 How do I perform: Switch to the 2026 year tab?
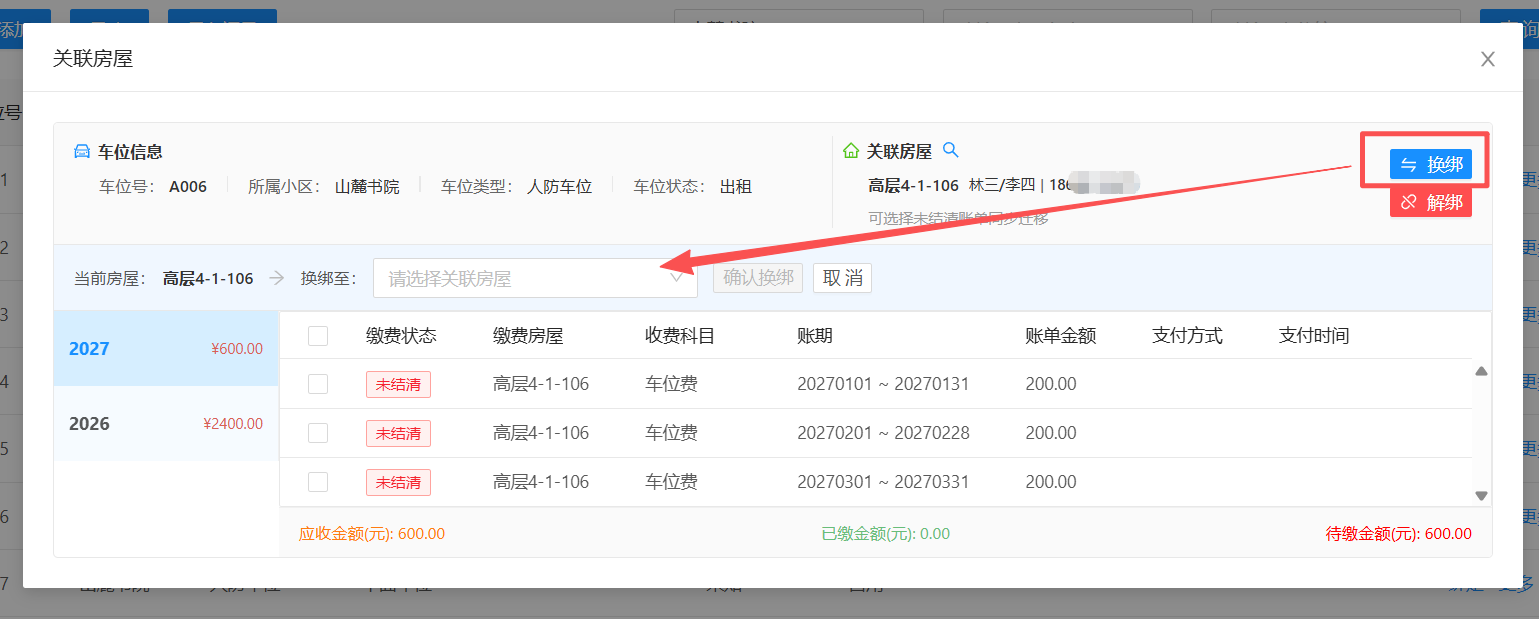pyautogui.click(x=166, y=424)
